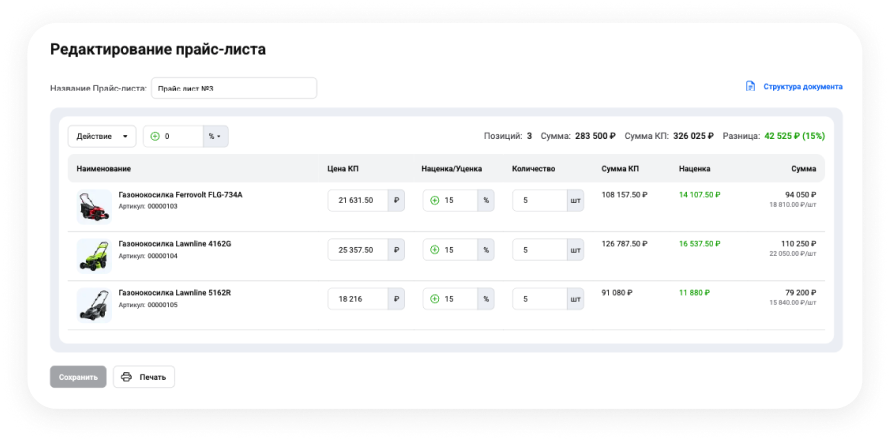Screen dimensions: 890x441
Task: Click the Цена КП column header
Action: pos(343,169)
